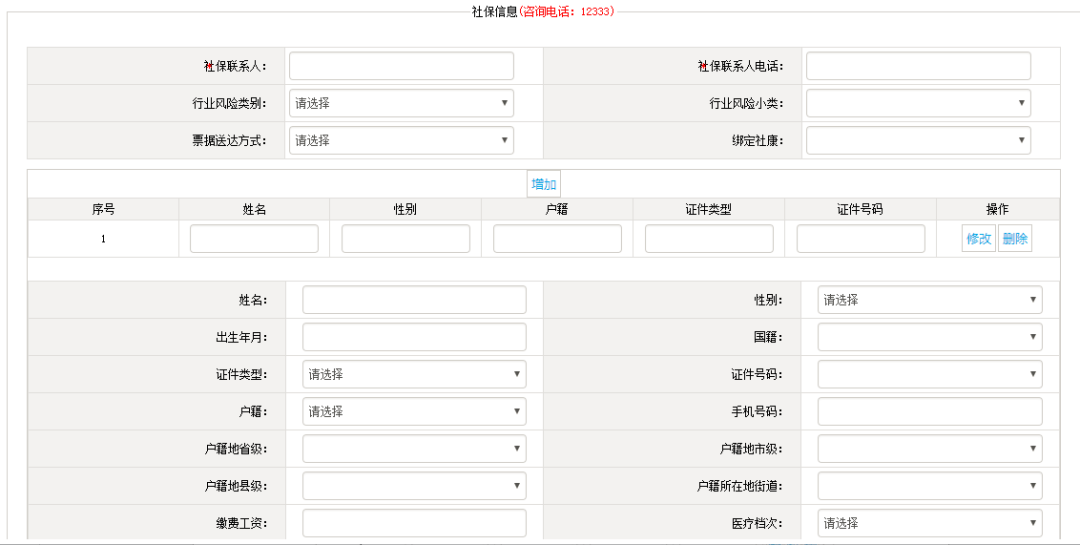Open the 证件类型 dropdown in the detail form
Screen dimensions: 1080x545
click(x=414, y=375)
